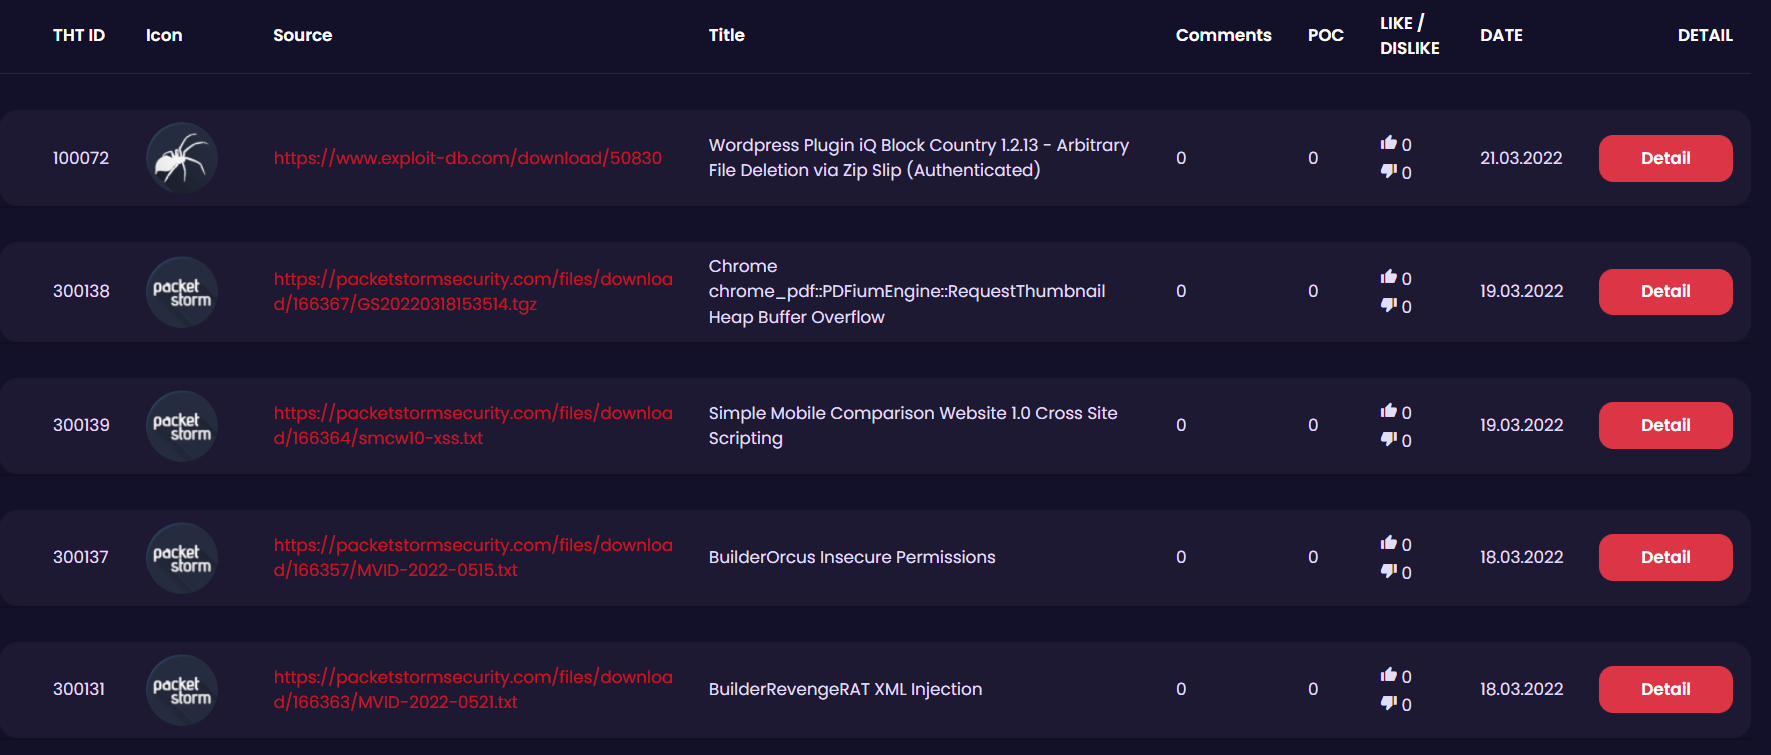Screen dimensions: 1771x755
Task: Click the Comments count for entry 300139
Action: click(x=1181, y=425)
